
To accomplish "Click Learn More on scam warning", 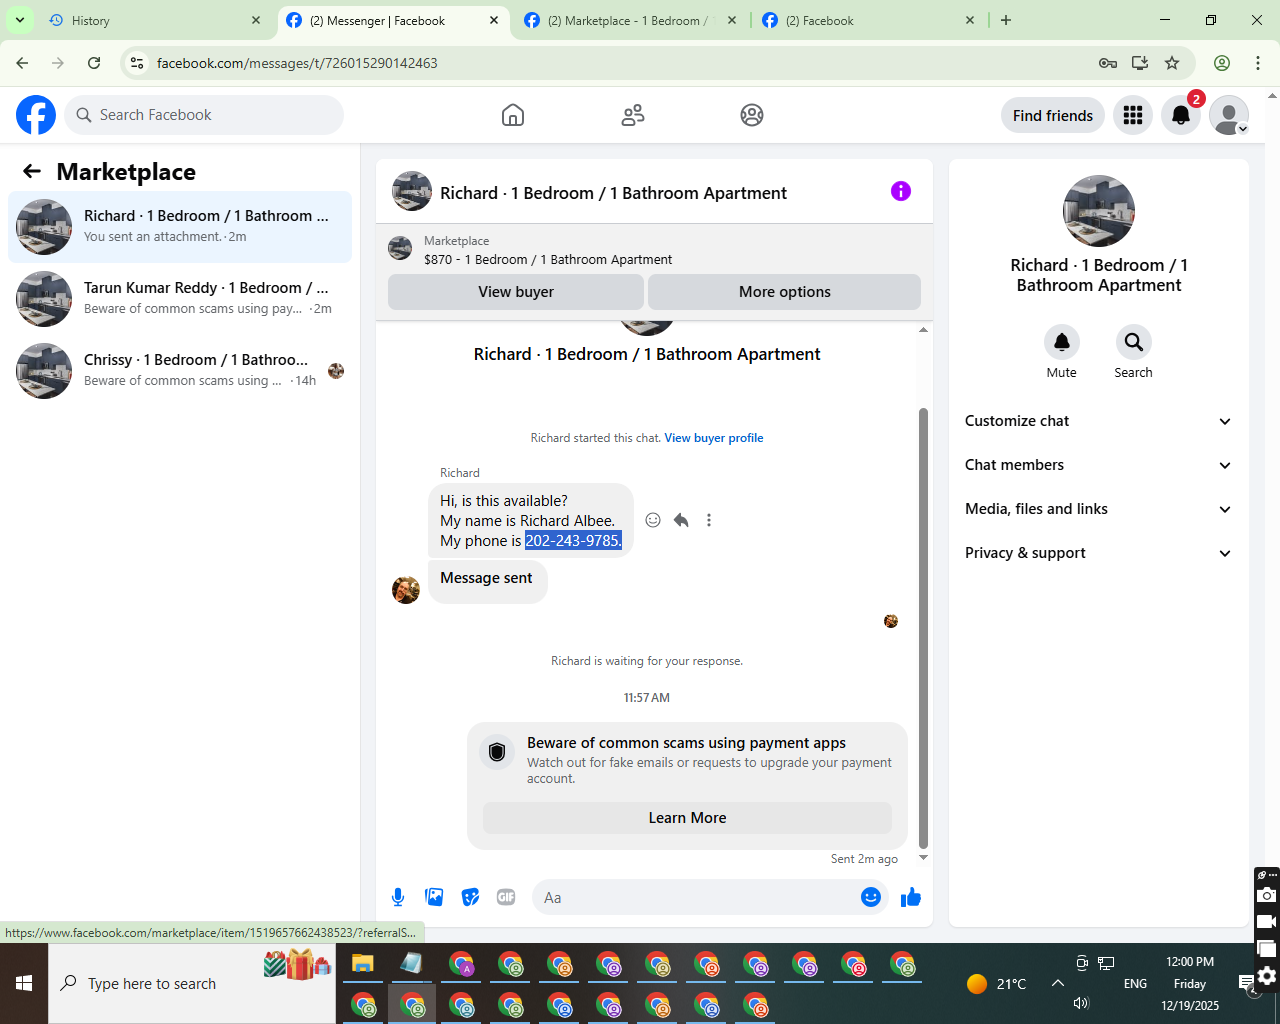I will (x=688, y=818).
